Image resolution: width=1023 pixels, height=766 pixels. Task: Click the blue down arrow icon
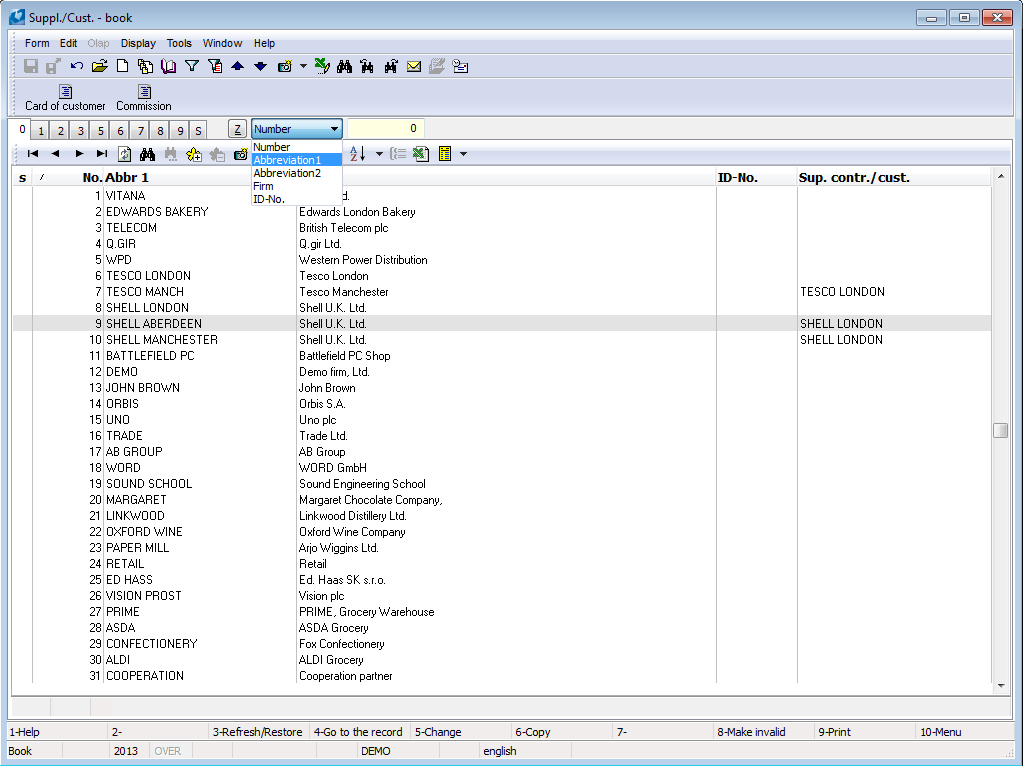click(260, 66)
